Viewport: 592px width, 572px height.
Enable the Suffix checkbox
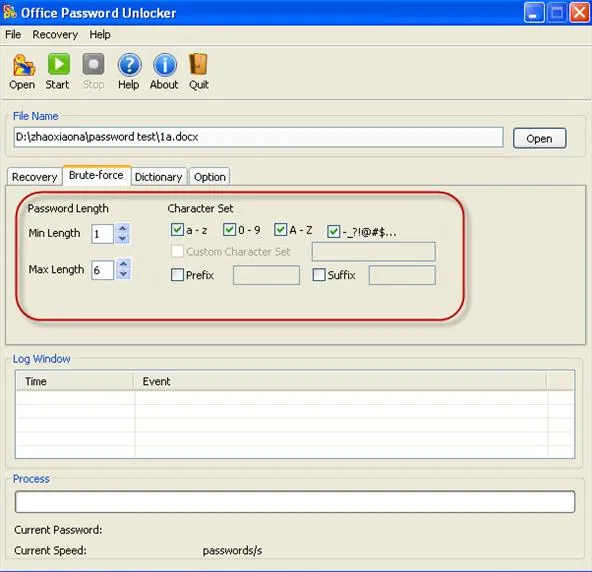coord(319,274)
